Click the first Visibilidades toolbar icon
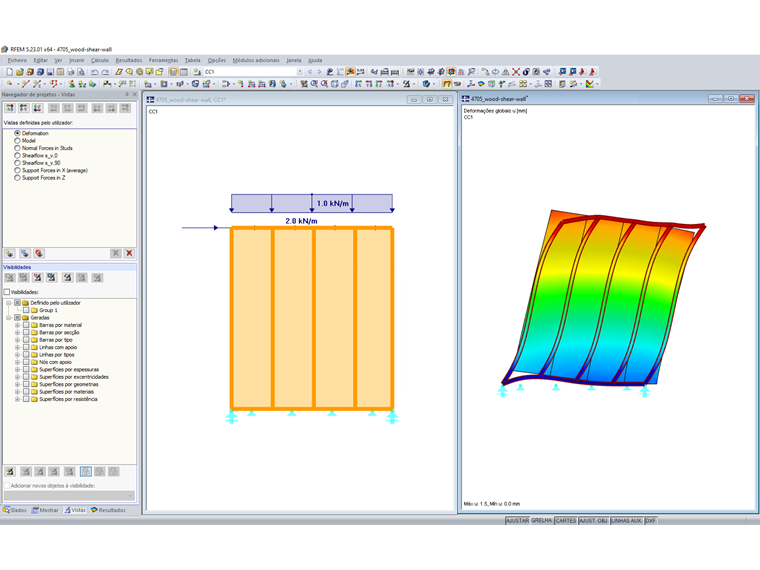760x570 pixels. tap(10, 278)
